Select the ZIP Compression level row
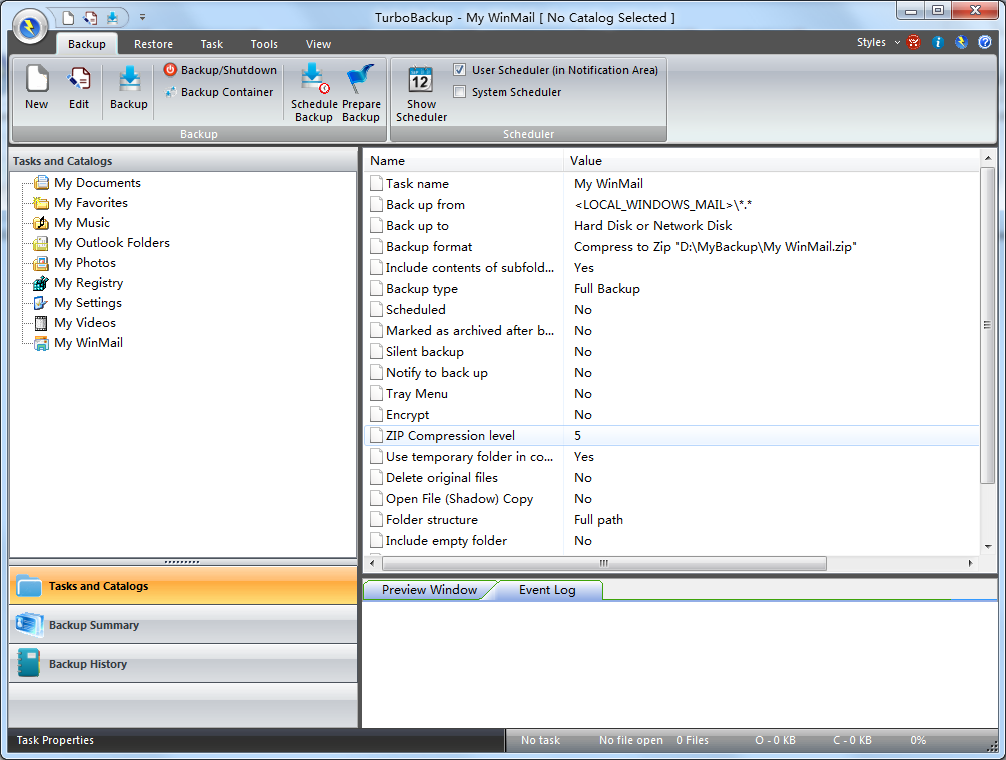The image size is (1006, 760). pyautogui.click(x=672, y=435)
